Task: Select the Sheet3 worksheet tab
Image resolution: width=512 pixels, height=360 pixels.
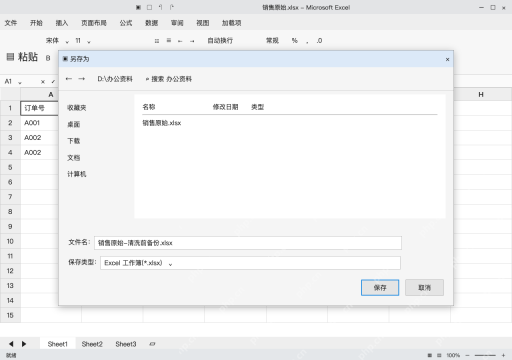Action: coord(126,344)
